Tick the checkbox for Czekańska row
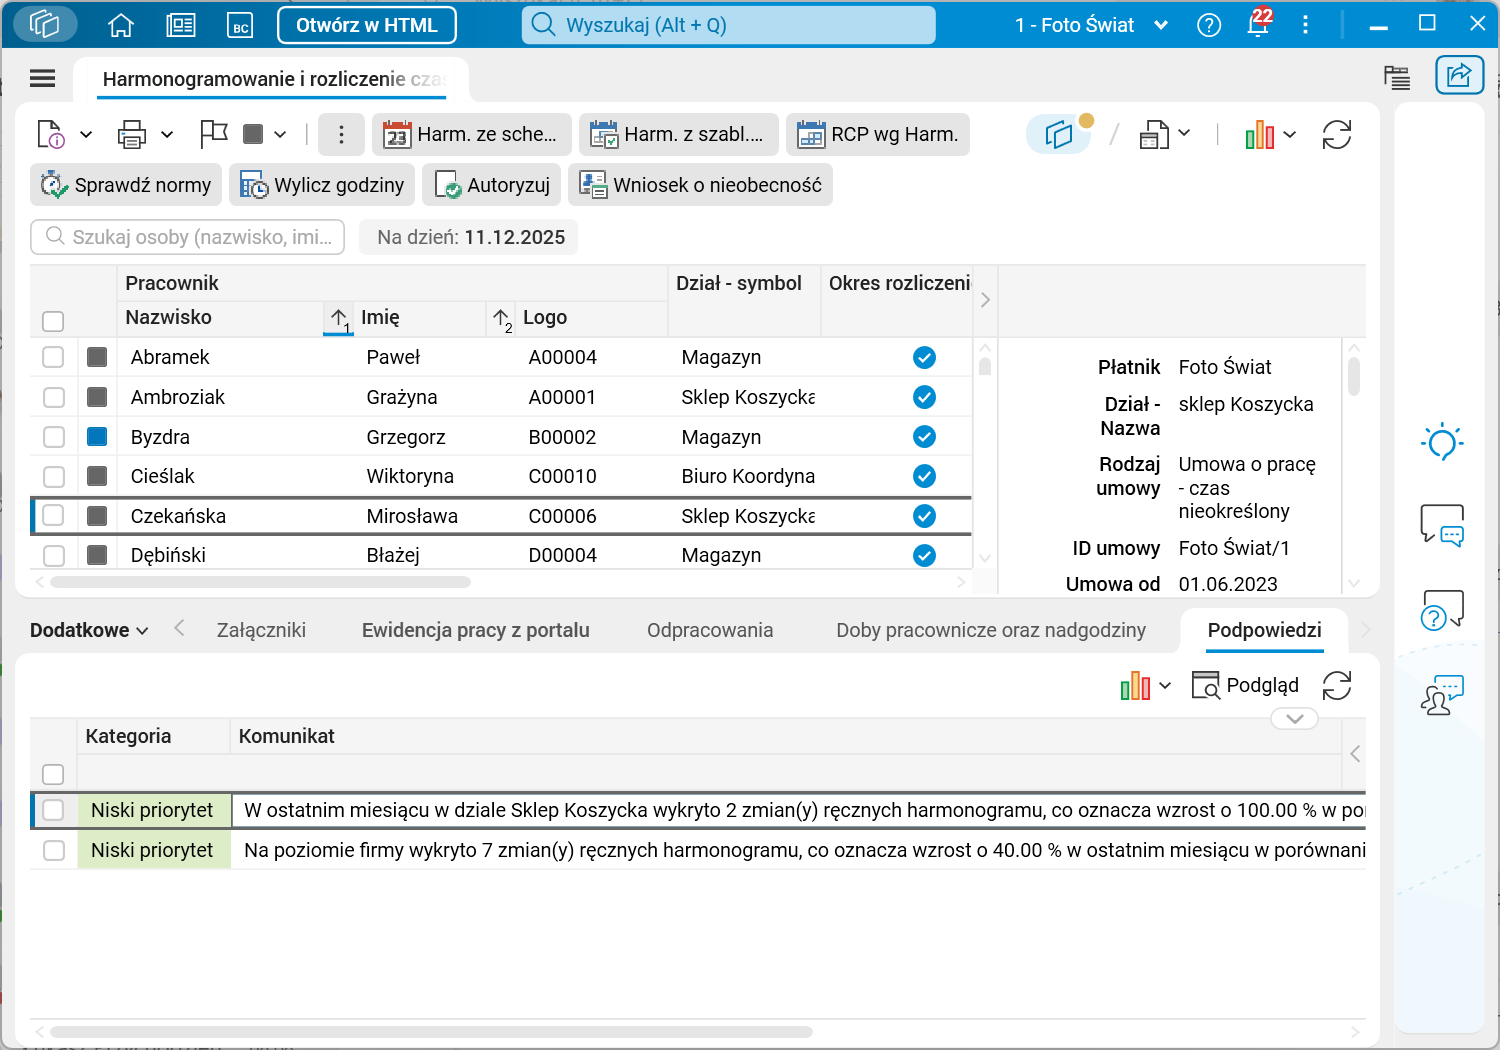 coord(54,516)
